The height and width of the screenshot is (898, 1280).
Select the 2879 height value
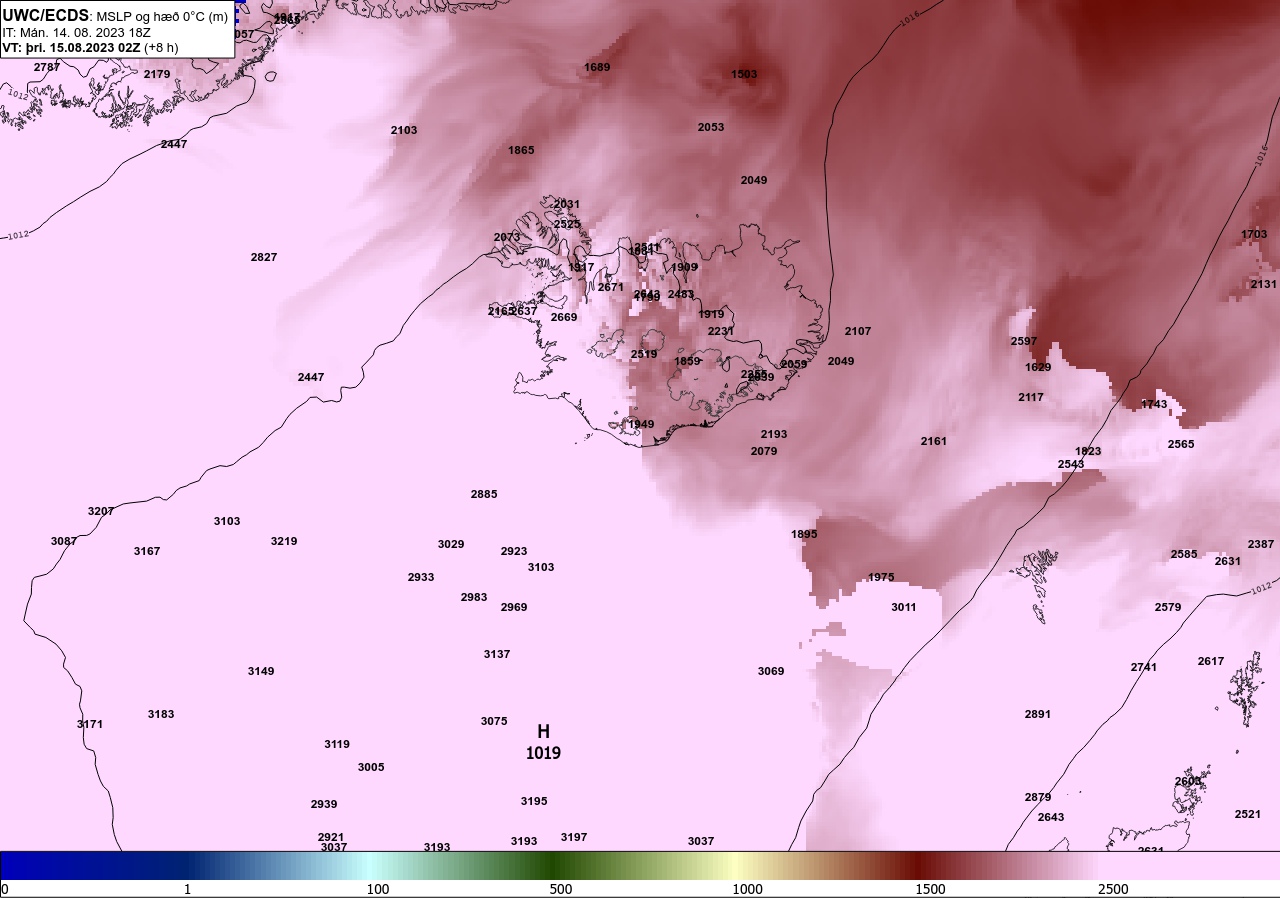(x=1038, y=797)
